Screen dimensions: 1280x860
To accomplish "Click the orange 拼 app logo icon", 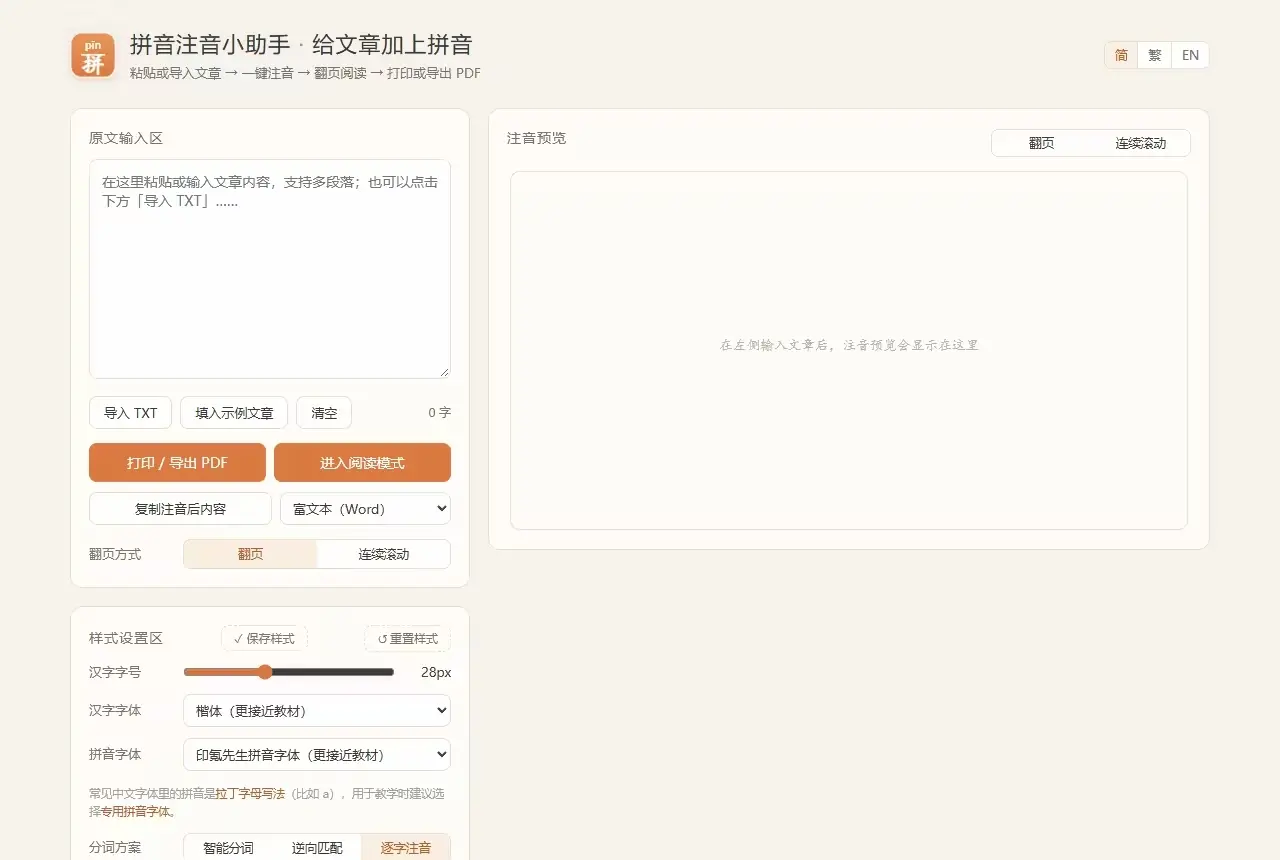I will pos(93,55).
